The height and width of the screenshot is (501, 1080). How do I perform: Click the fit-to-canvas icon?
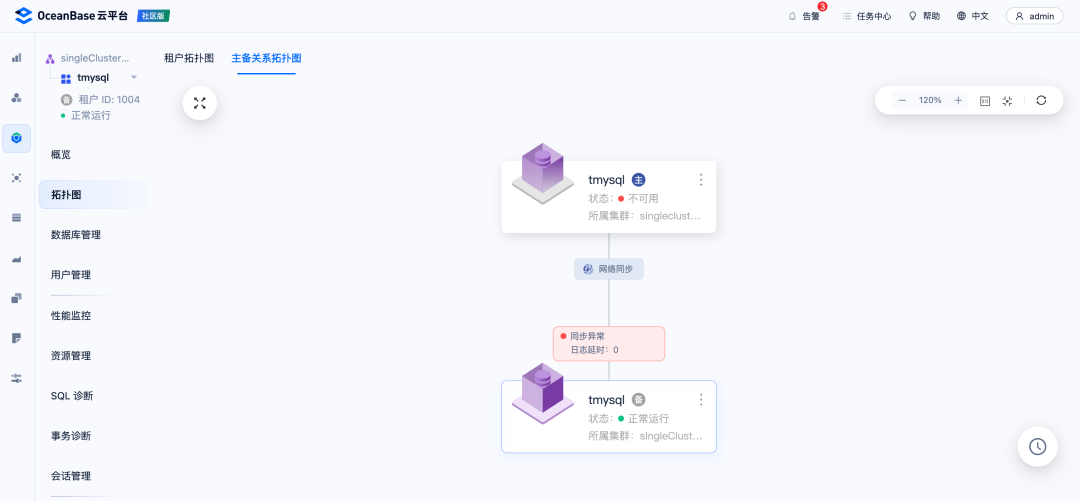1007,101
